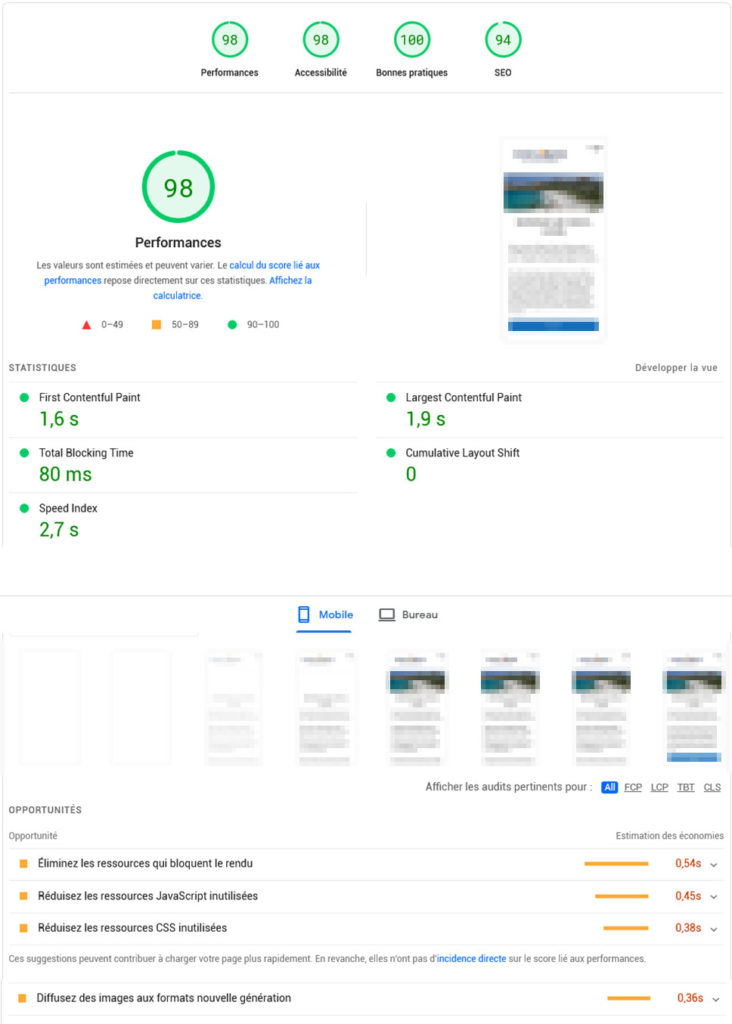Screen dimensions: 732x1024
Task: Click the 0,36s savings estimate
Action: pos(690,998)
